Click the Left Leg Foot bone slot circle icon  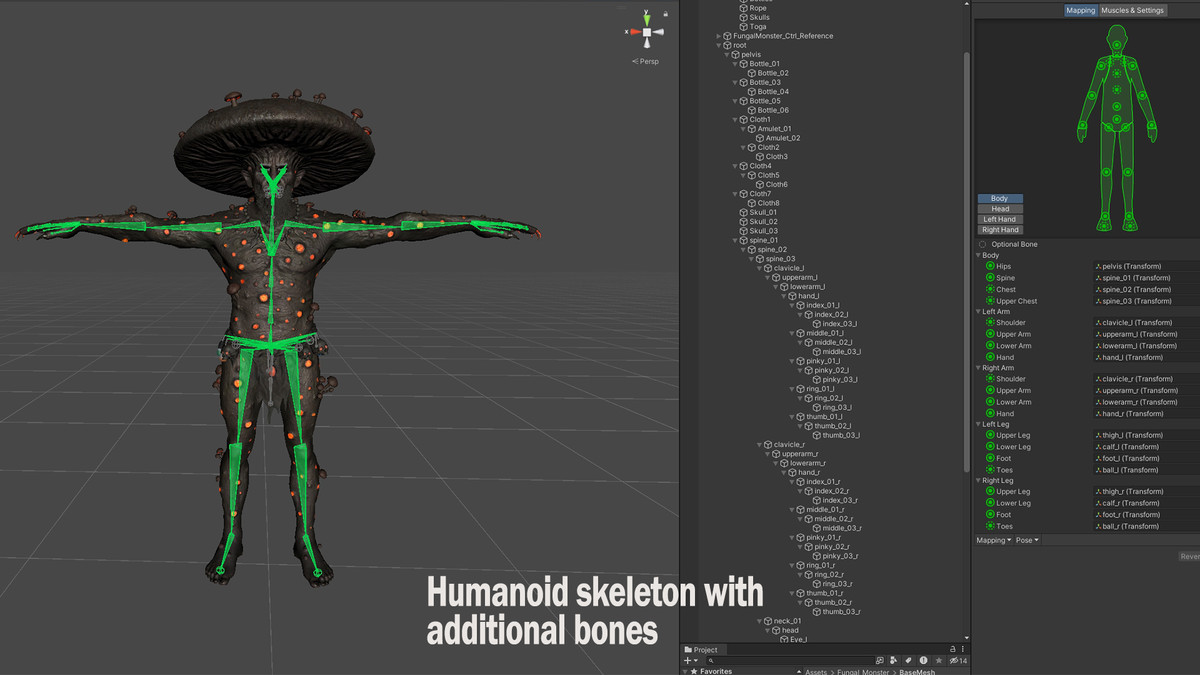click(x=990, y=458)
